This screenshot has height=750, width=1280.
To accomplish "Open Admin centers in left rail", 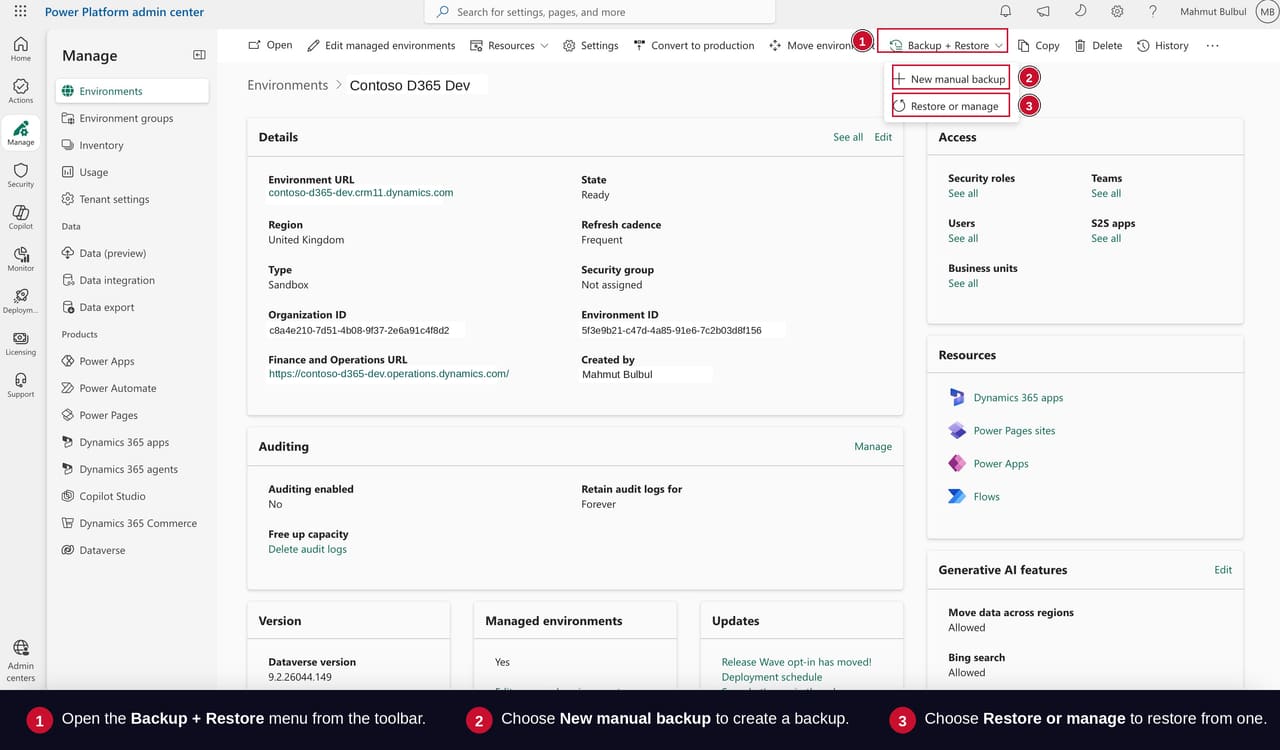I will click(21, 661).
